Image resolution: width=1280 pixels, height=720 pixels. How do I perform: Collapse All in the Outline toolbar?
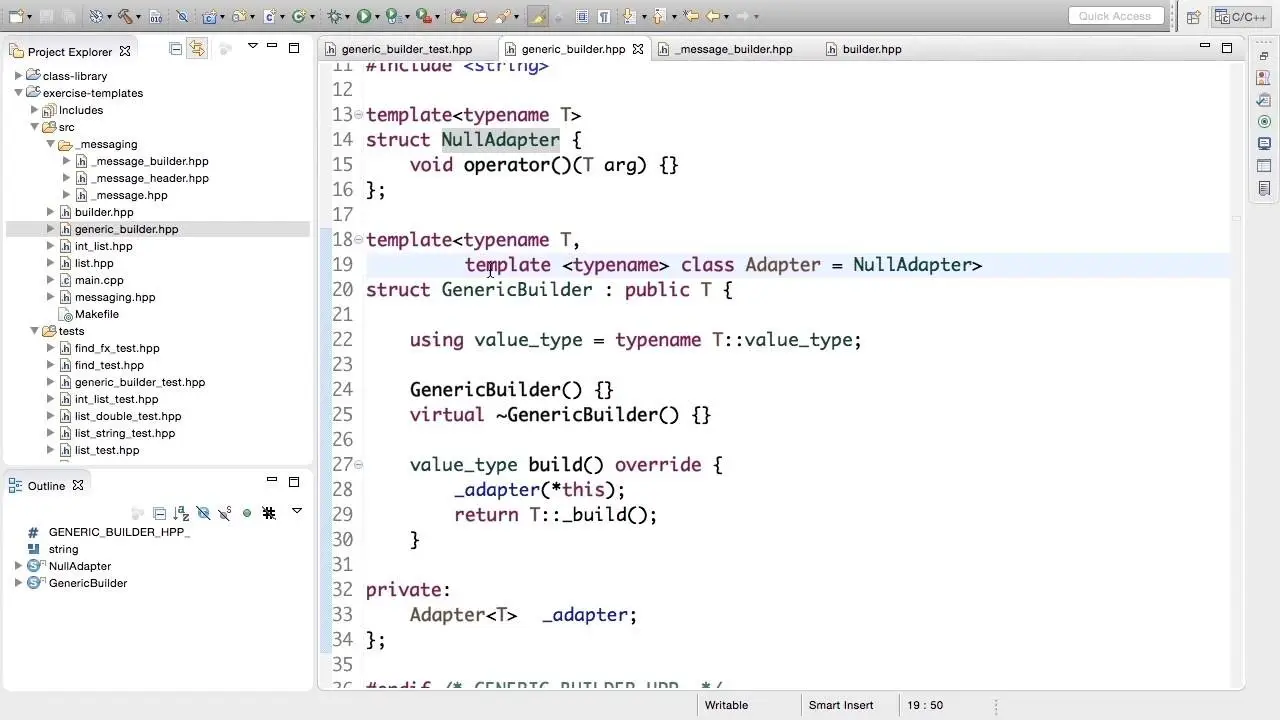tap(159, 513)
